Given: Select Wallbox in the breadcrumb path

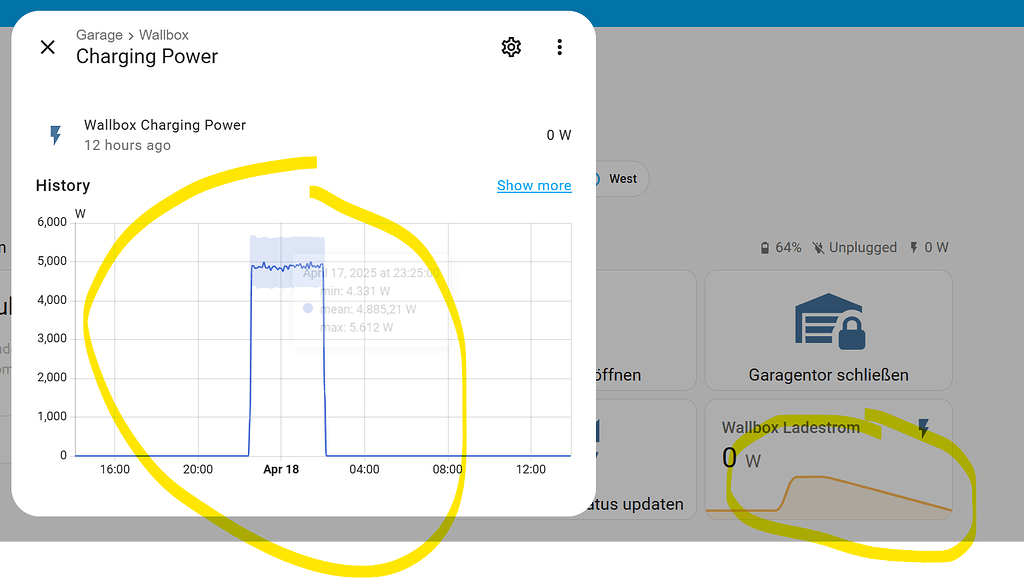Looking at the screenshot, I should click(x=163, y=34).
